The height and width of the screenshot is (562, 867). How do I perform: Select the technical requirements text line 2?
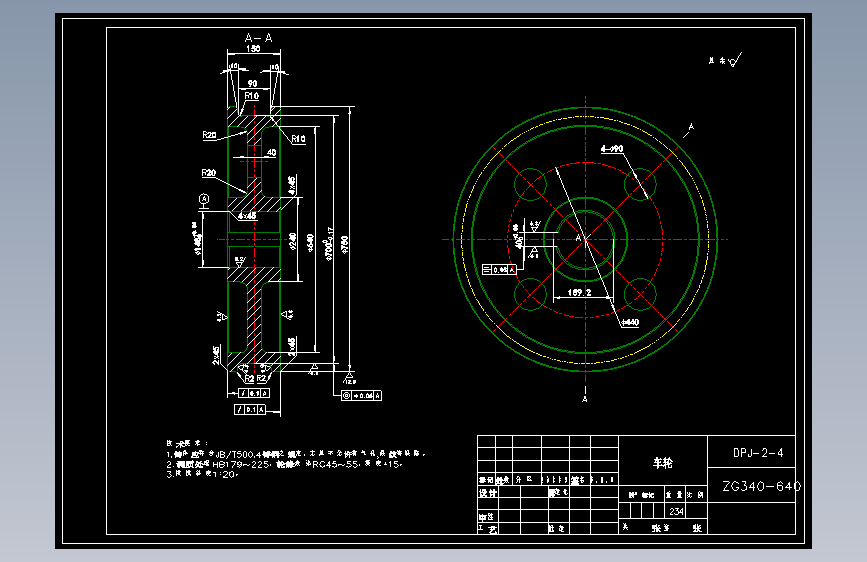point(284,464)
